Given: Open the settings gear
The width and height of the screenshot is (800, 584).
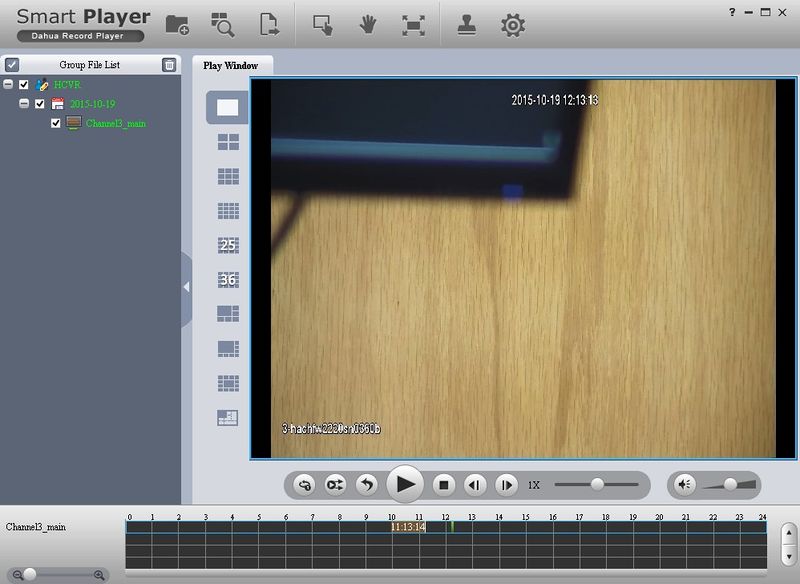Looking at the screenshot, I should tap(513, 24).
